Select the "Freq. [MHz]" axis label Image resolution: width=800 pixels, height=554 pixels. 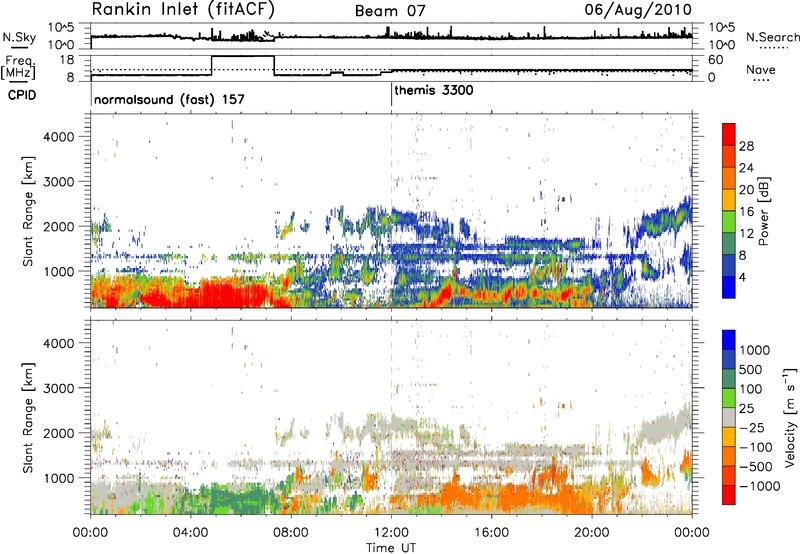(x=18, y=68)
